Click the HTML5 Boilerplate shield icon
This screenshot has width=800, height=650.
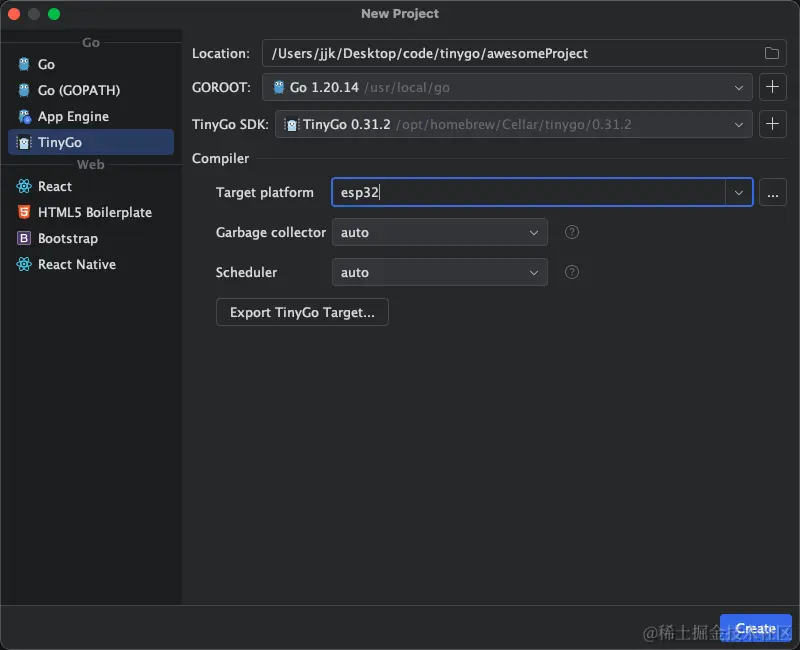click(x=24, y=212)
